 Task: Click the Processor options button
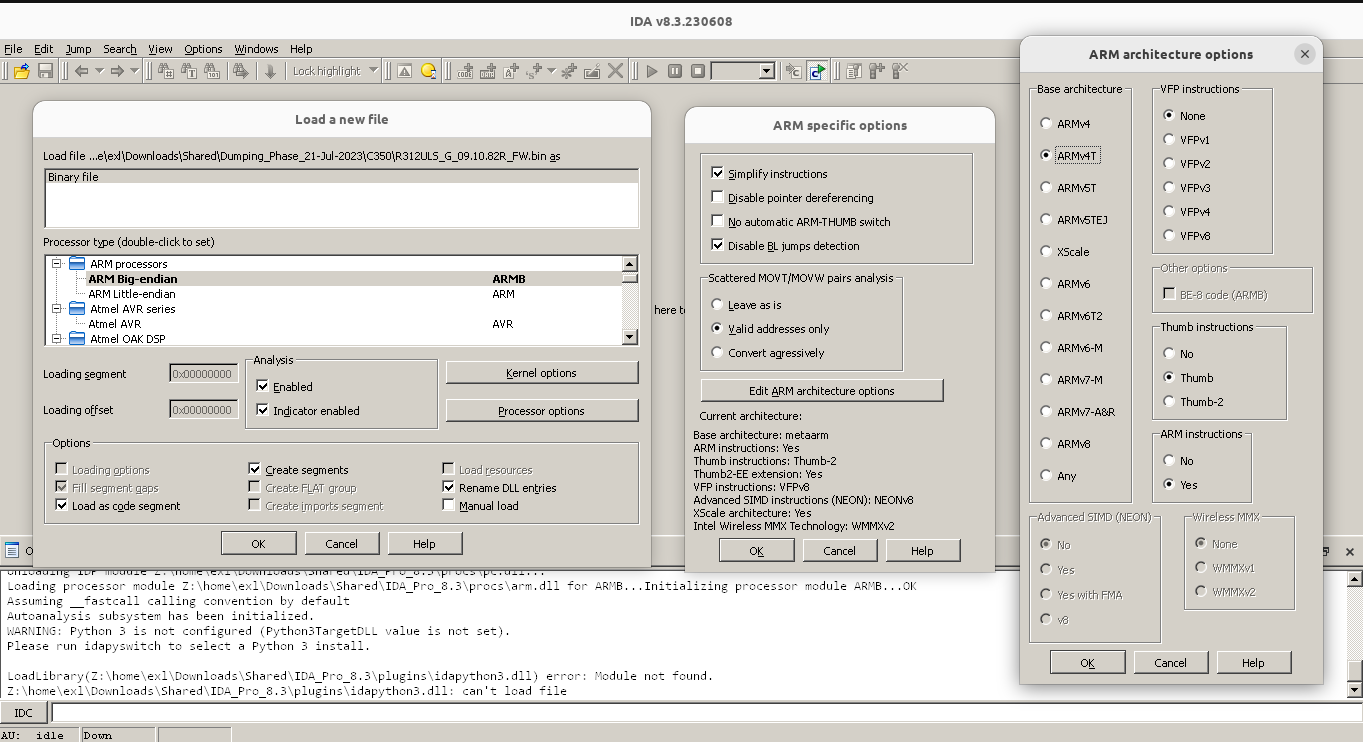[x=541, y=411]
